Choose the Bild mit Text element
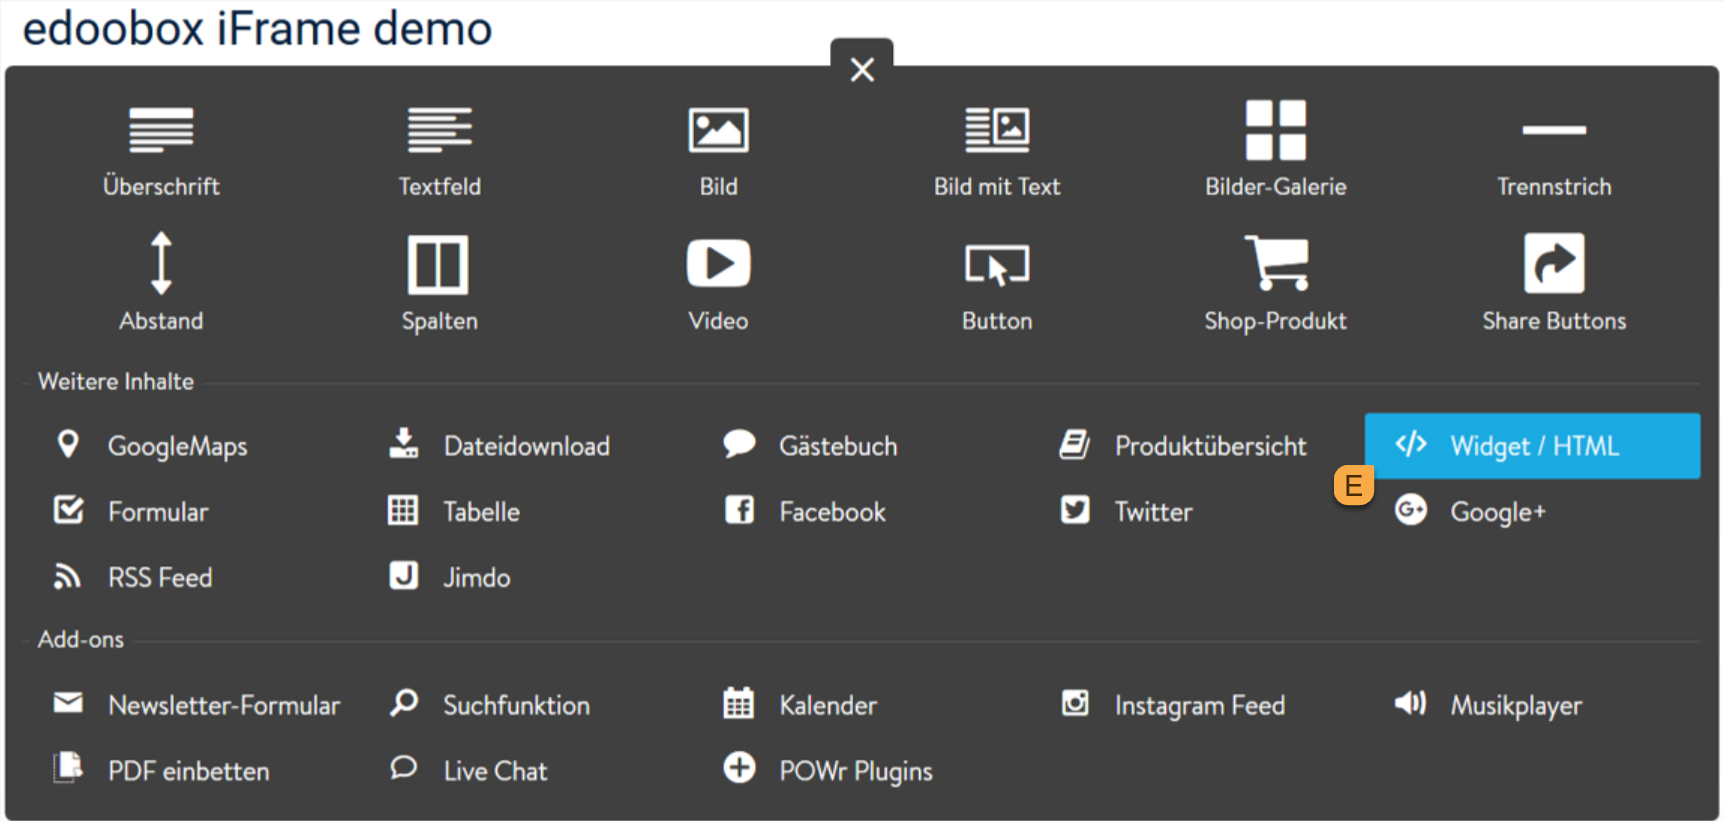 (996, 148)
